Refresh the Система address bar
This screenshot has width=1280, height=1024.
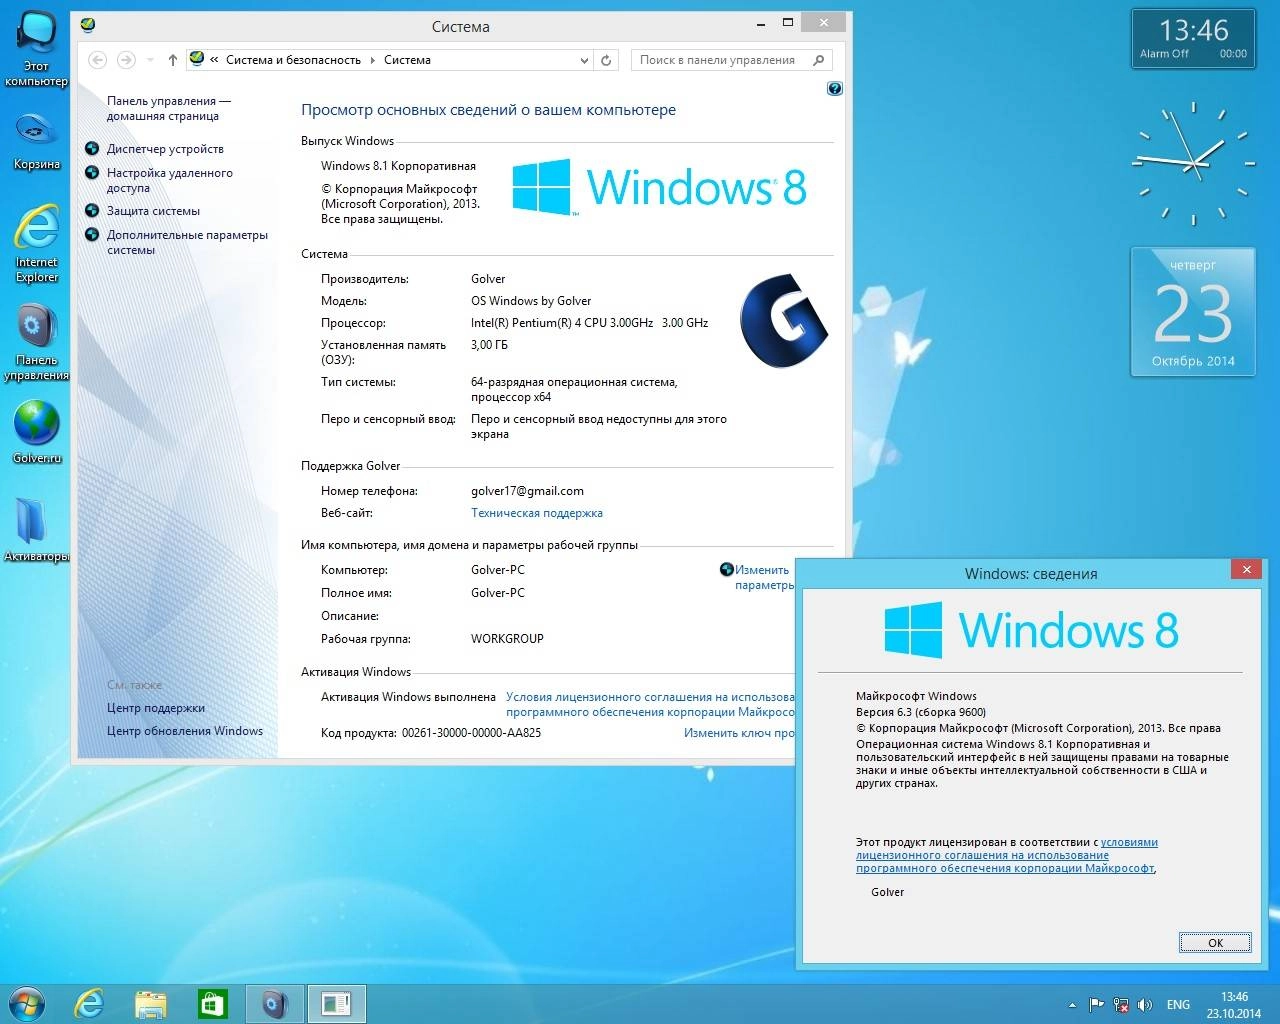pos(606,60)
